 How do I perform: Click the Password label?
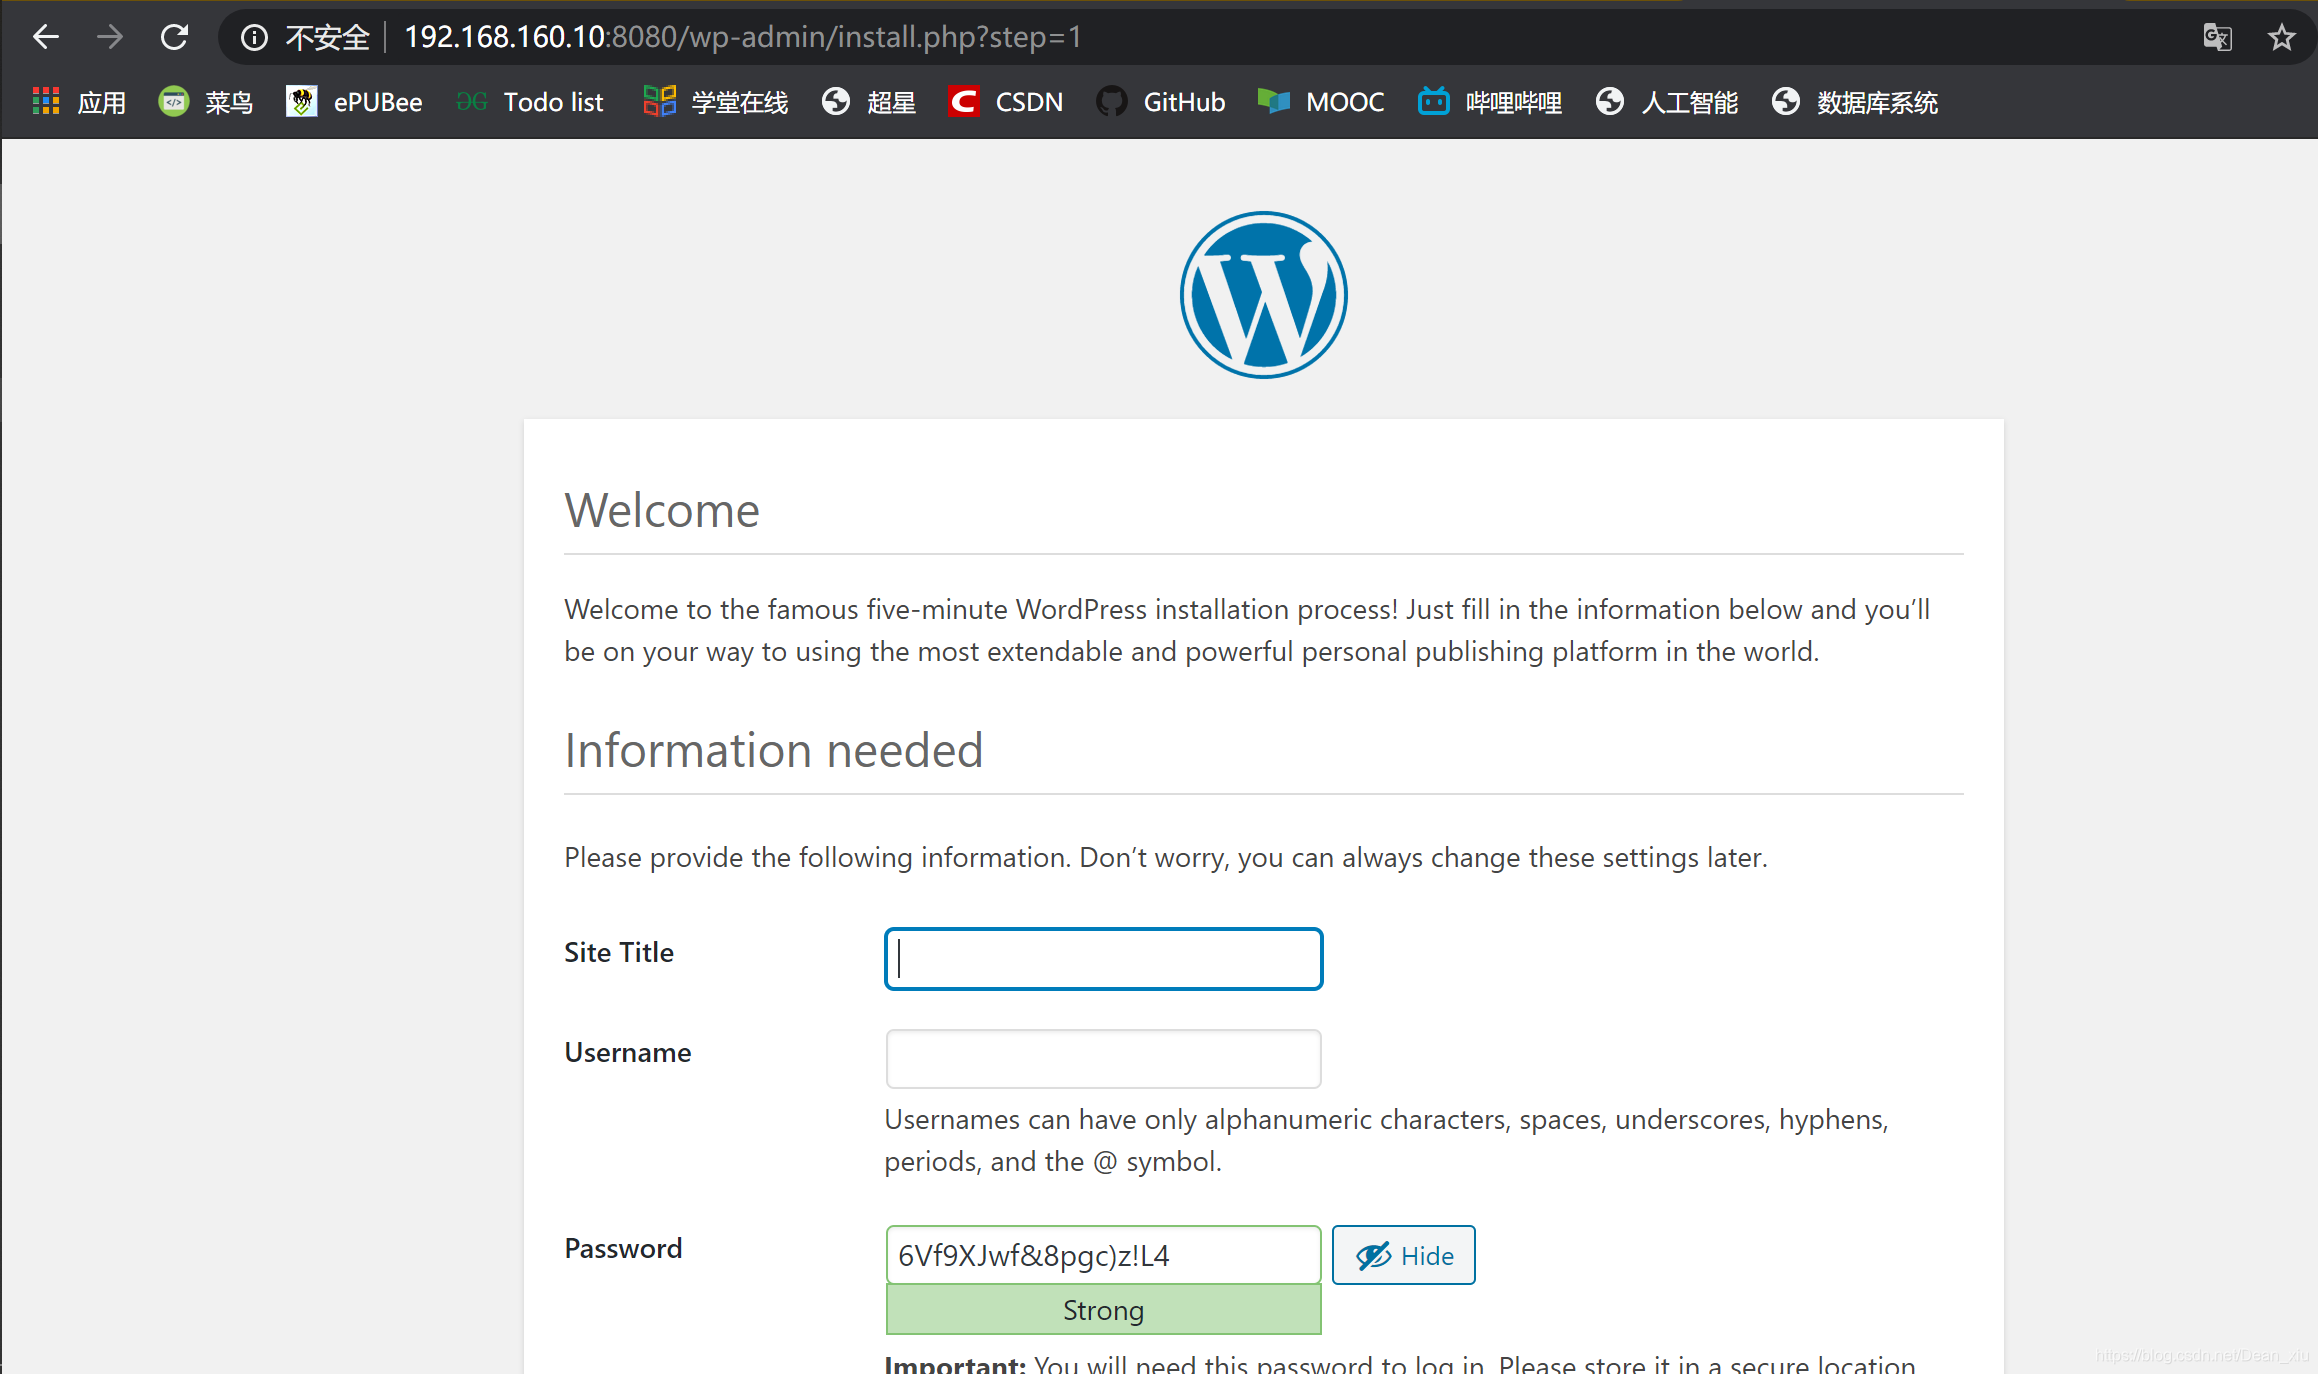coord(623,1248)
